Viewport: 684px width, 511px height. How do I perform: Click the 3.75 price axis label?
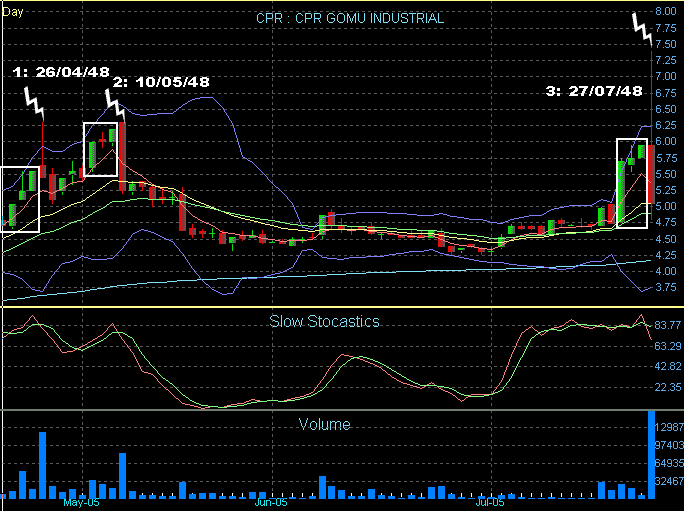coord(666,287)
